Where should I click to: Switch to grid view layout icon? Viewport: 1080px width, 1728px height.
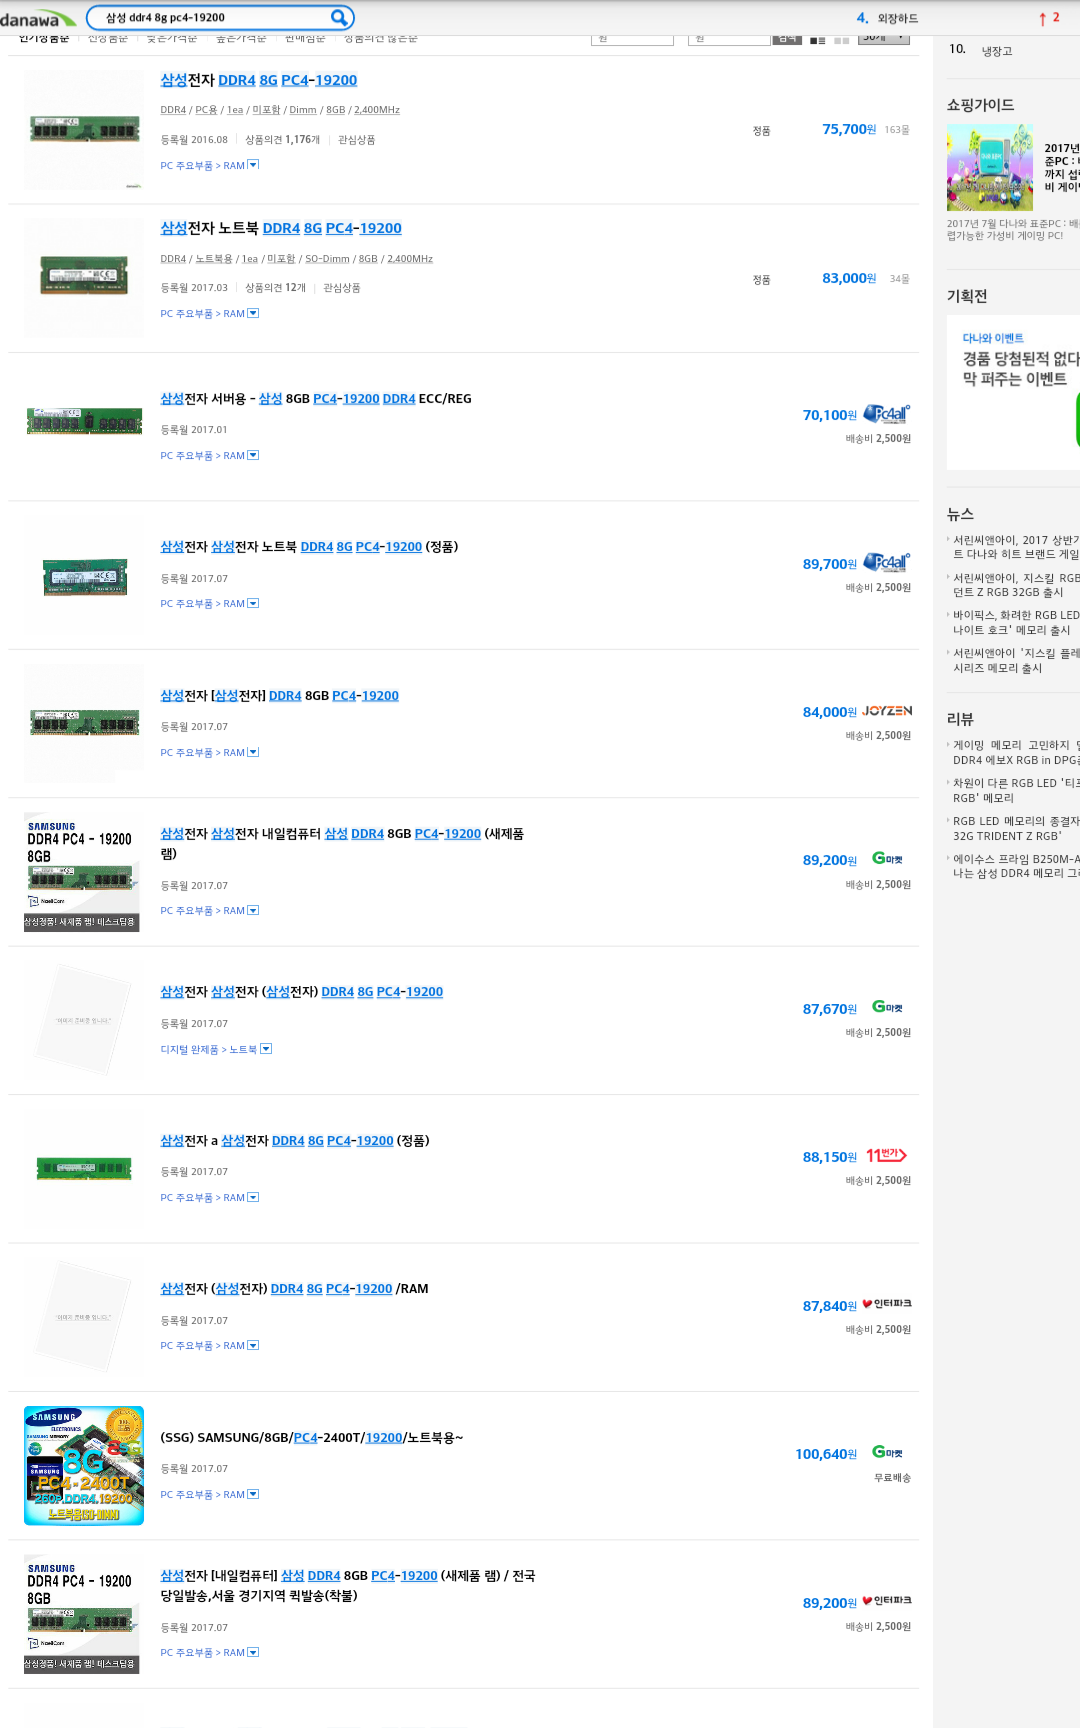pos(841,40)
